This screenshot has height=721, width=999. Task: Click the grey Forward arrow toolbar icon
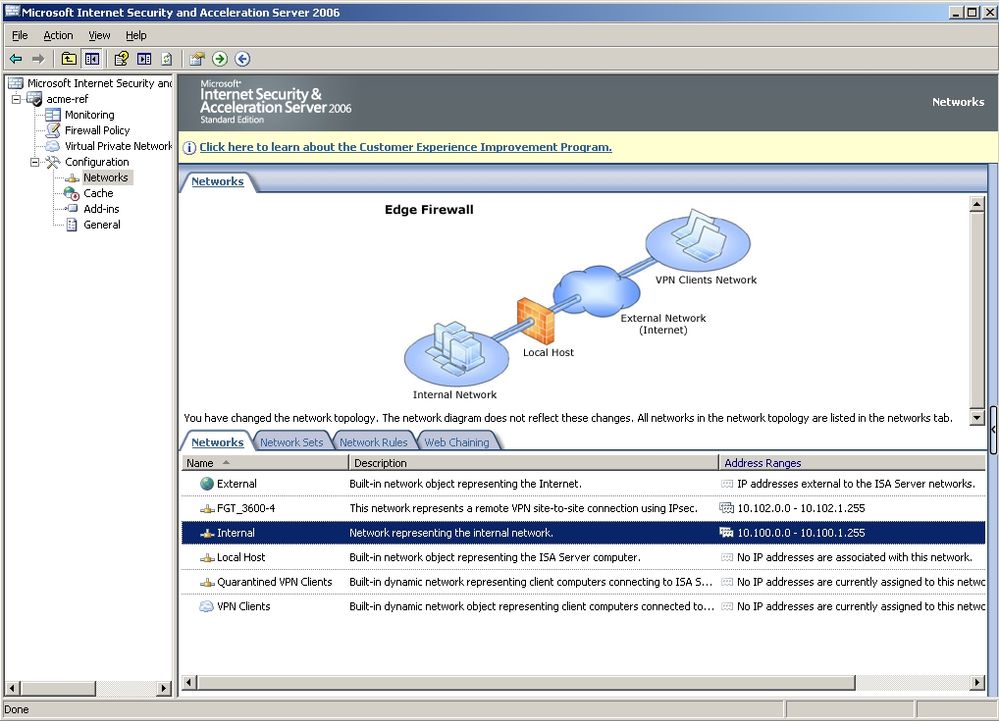pyautogui.click(x=38, y=59)
